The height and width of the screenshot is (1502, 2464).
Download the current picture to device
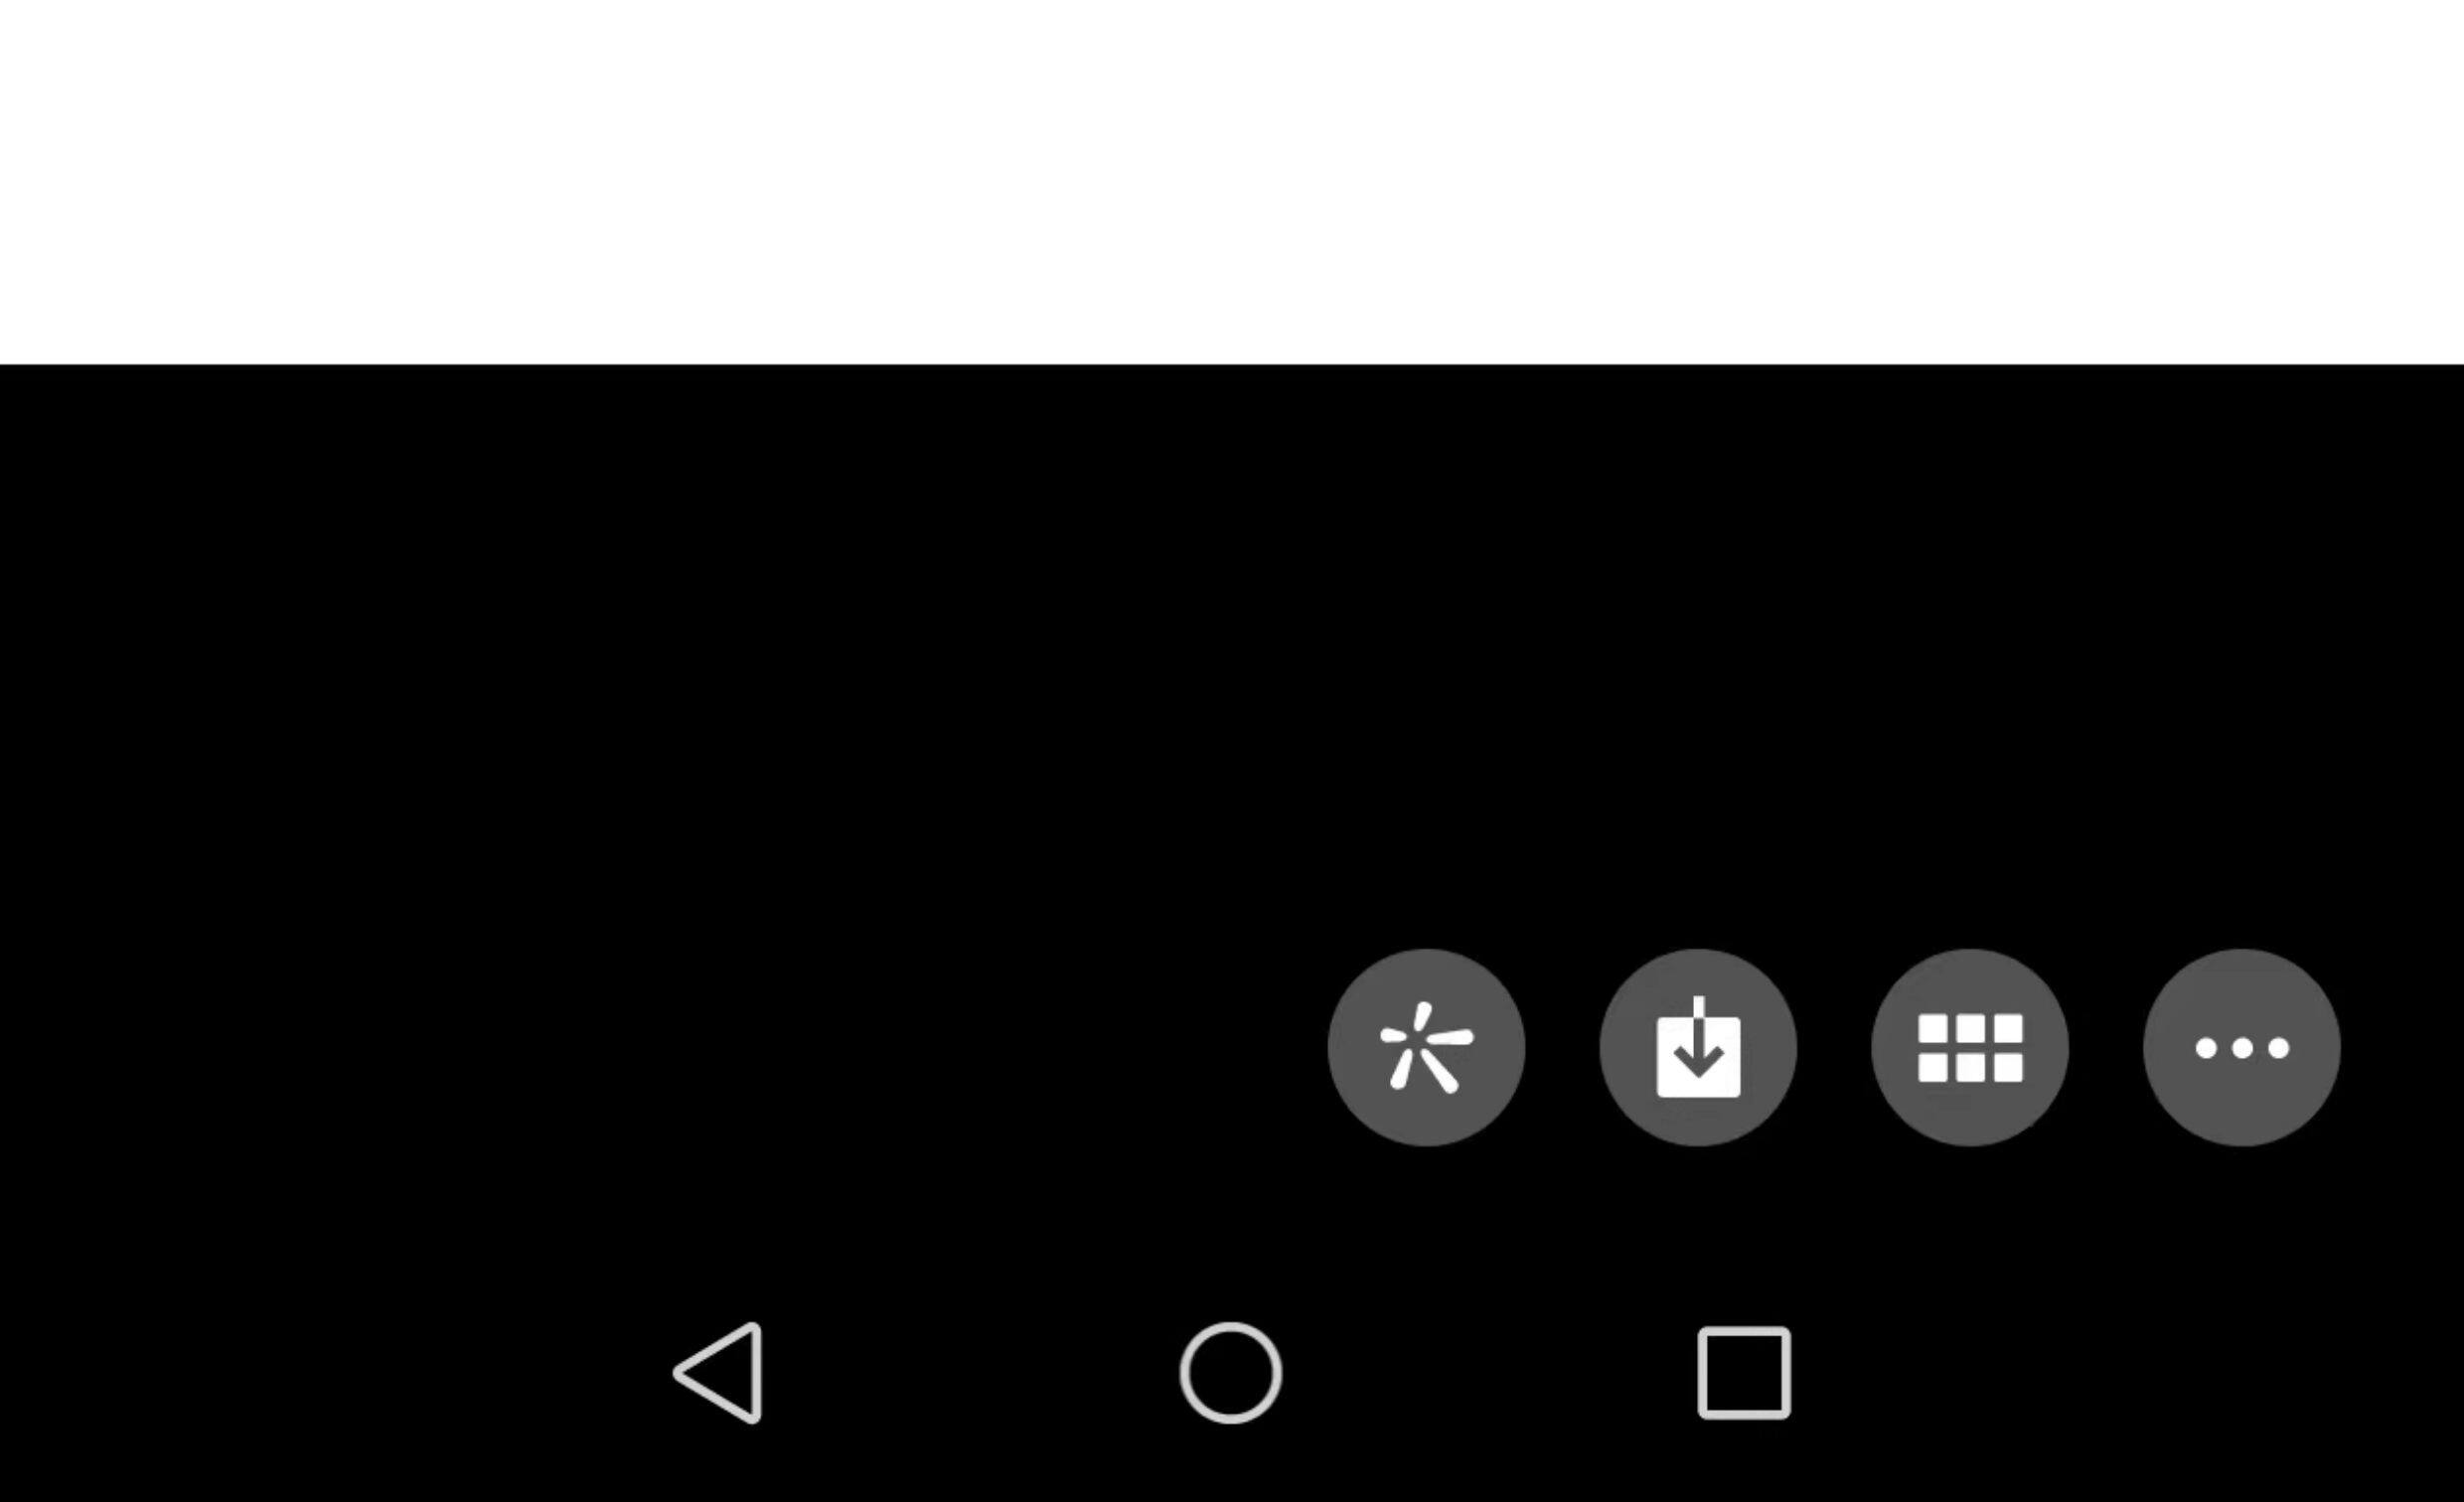tap(1698, 1047)
